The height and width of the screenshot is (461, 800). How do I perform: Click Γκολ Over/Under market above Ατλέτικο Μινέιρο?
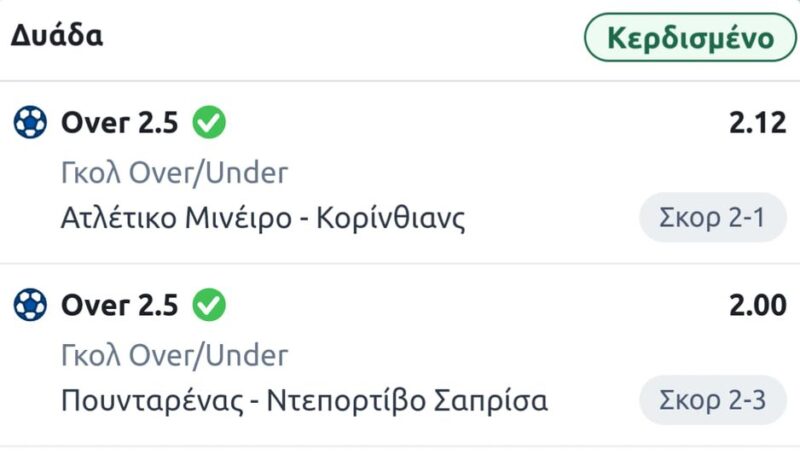(175, 172)
